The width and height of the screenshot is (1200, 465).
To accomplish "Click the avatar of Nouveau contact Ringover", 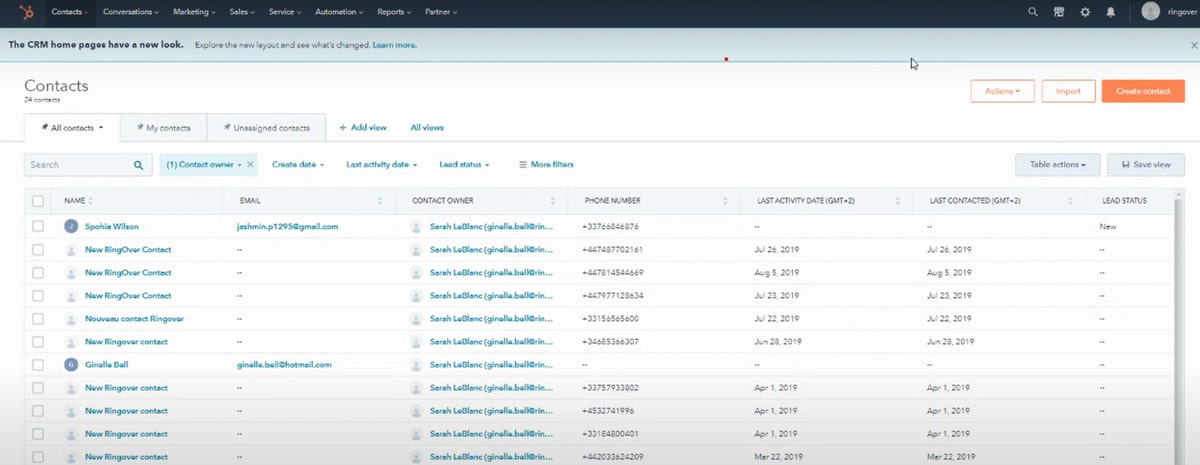I will [71, 319].
